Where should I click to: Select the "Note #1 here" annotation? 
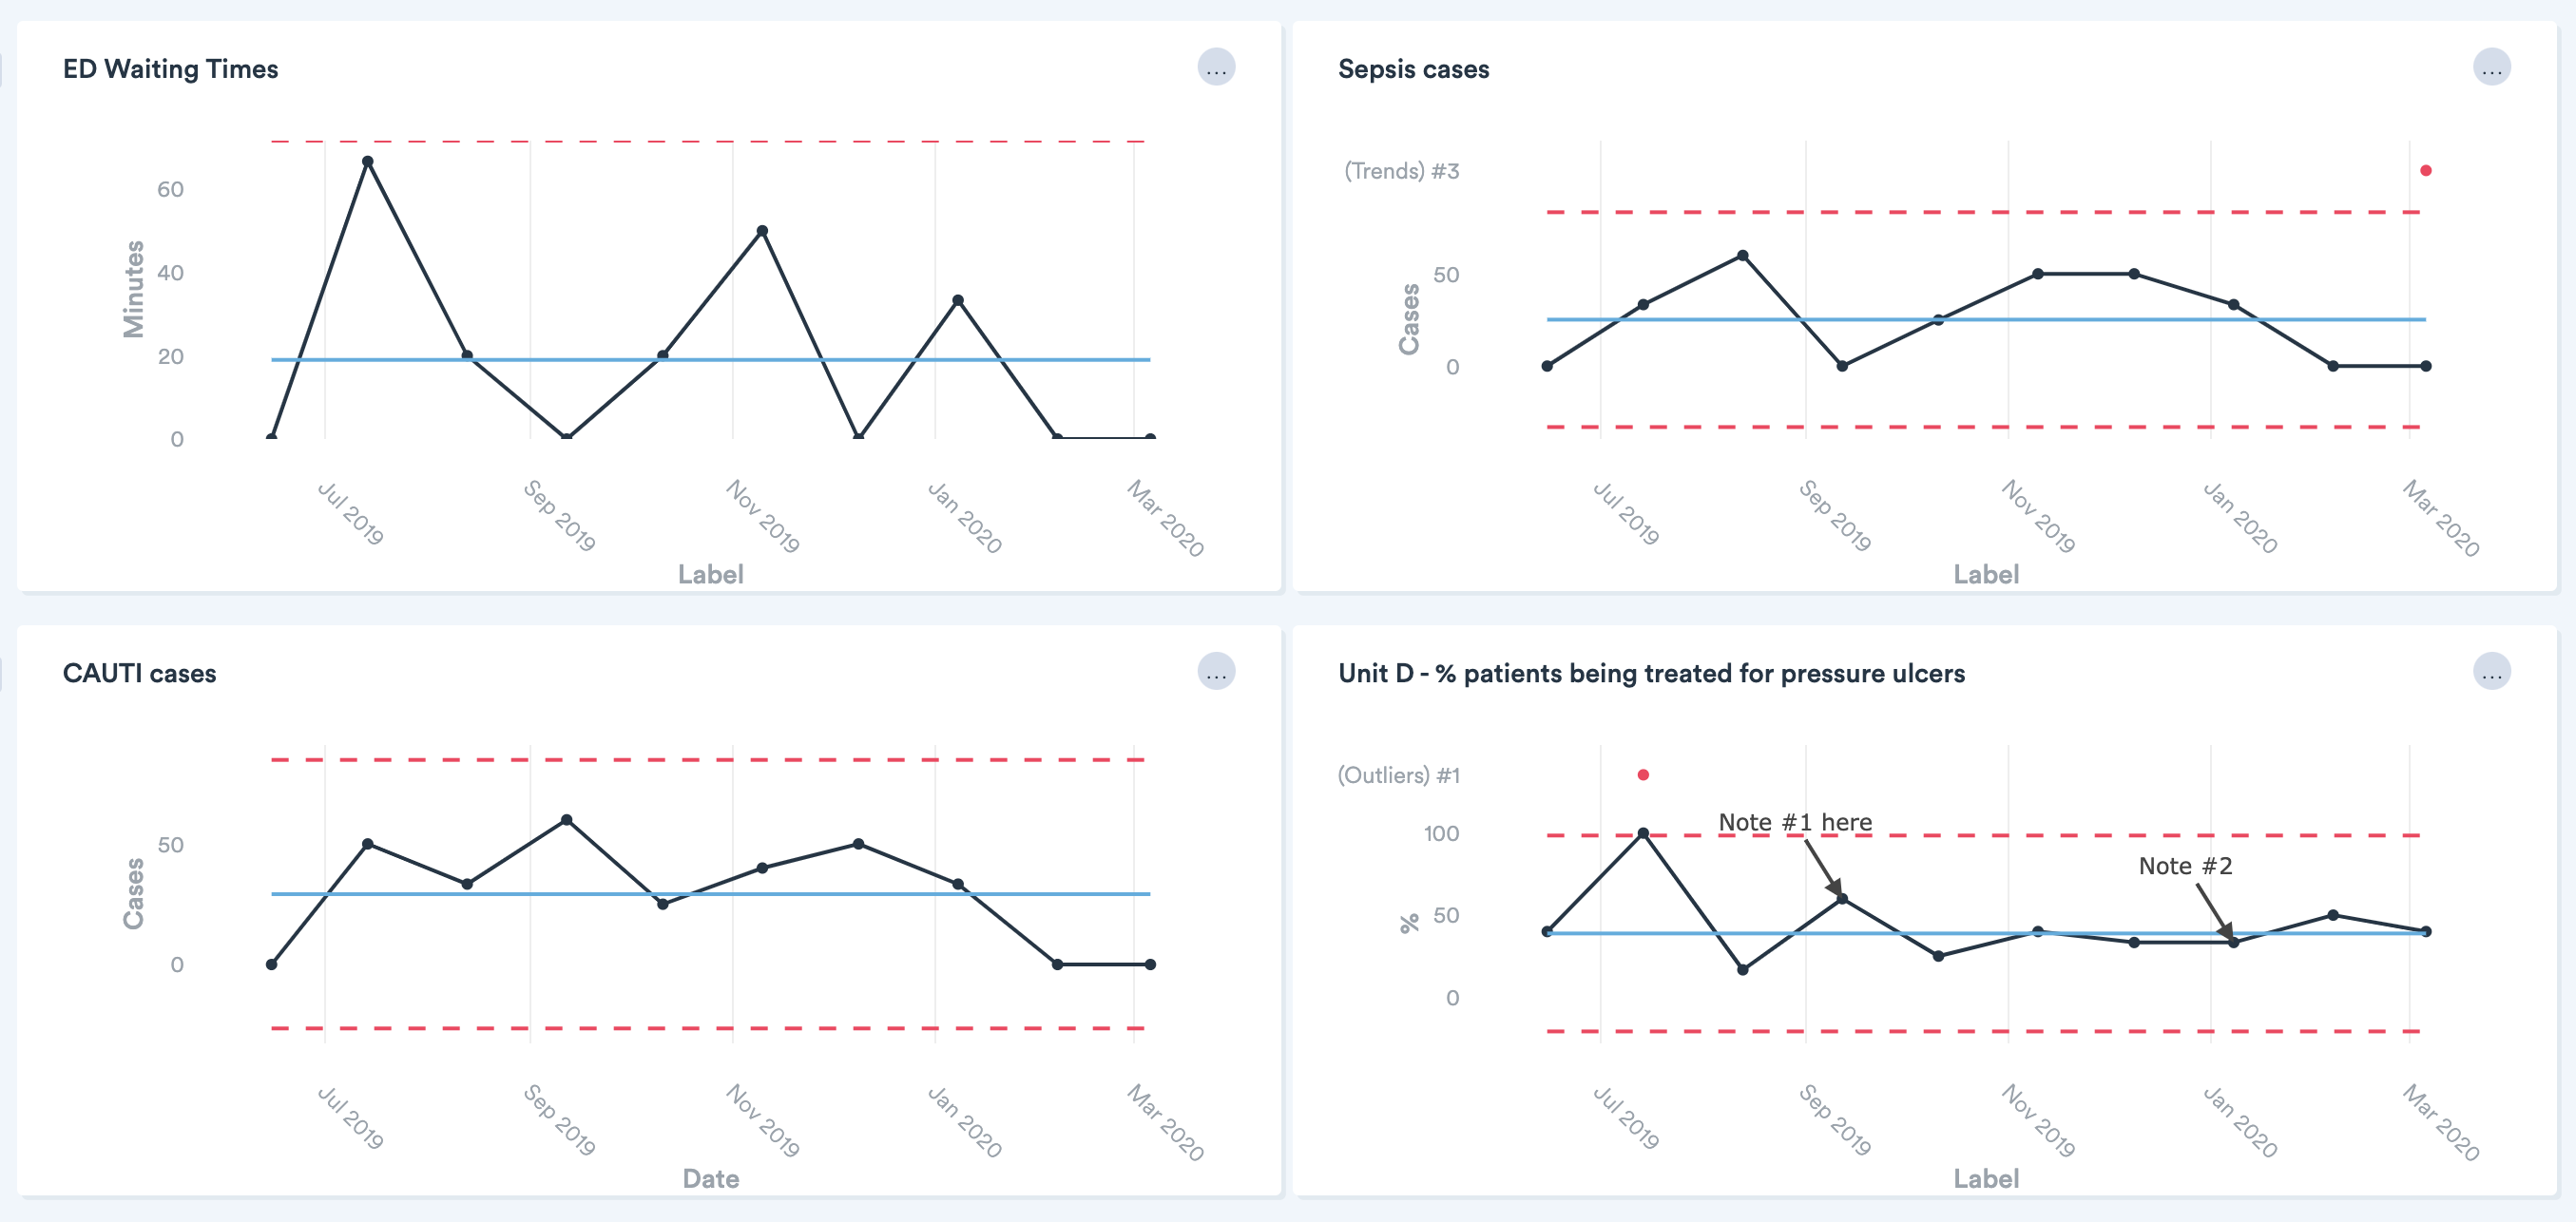[x=1794, y=822]
